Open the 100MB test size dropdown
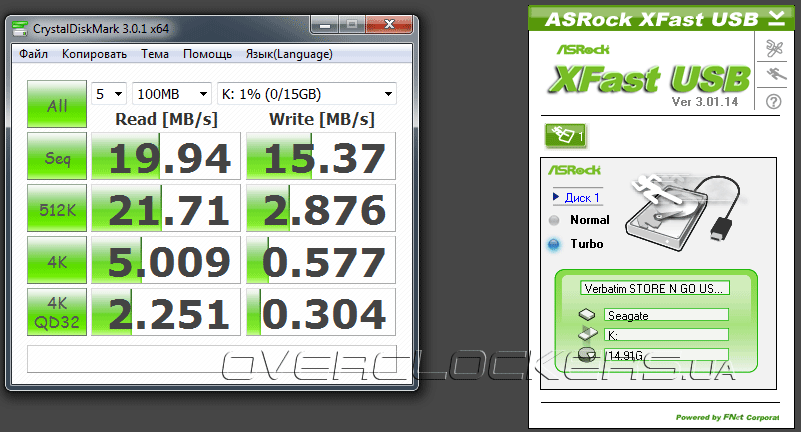Viewport: 801px width, 432px height. tap(172, 94)
